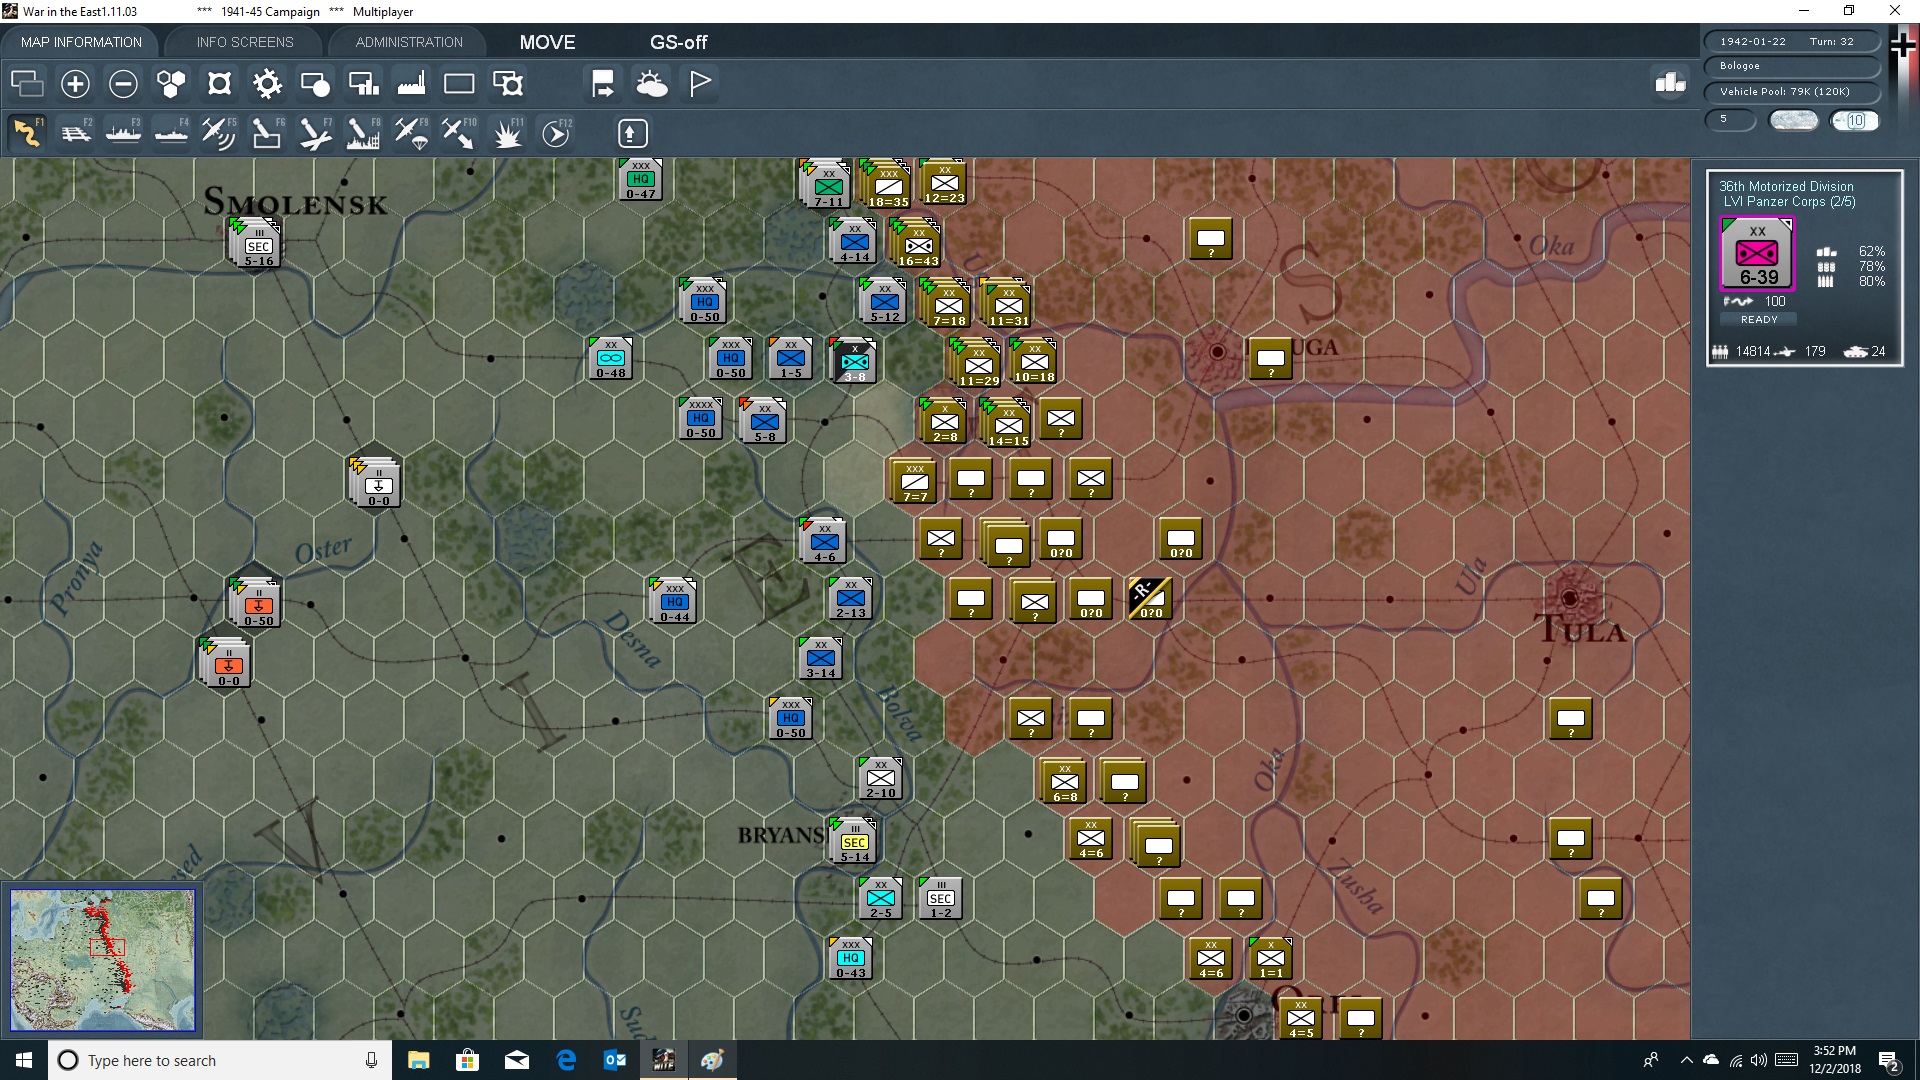Screen dimensions: 1920x1080
Task: Select the F8 bomb city mode
Action: 363,132
